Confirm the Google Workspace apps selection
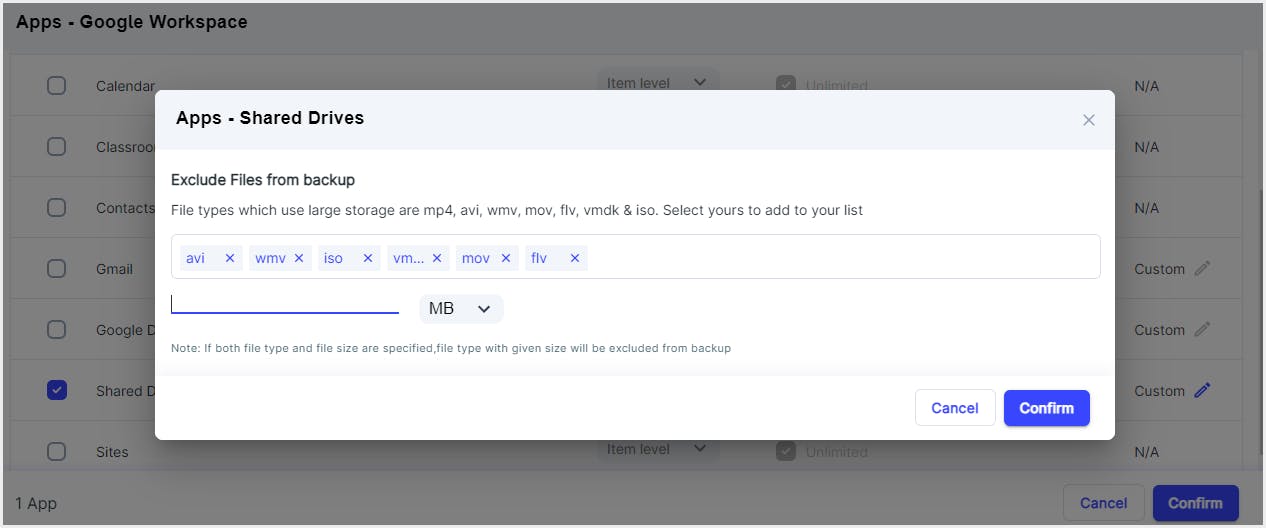The height and width of the screenshot is (528, 1266). [x=1195, y=503]
